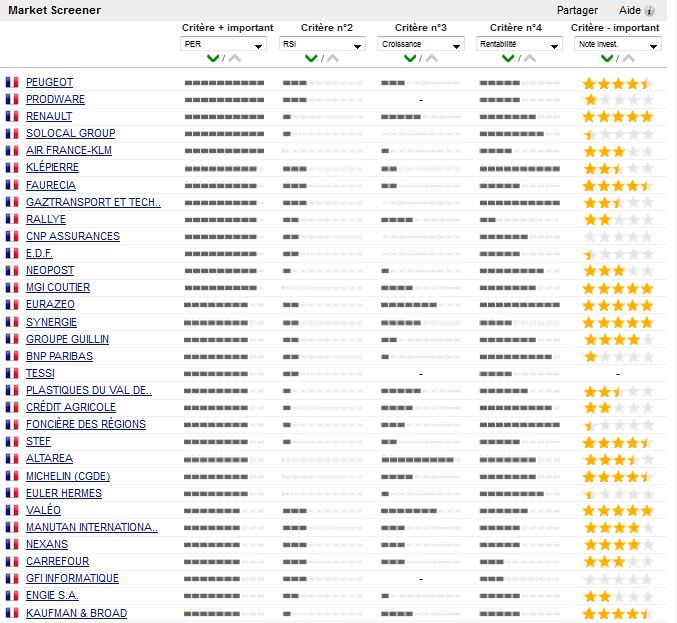Open the KLÉPIERRE stock link

point(52,167)
